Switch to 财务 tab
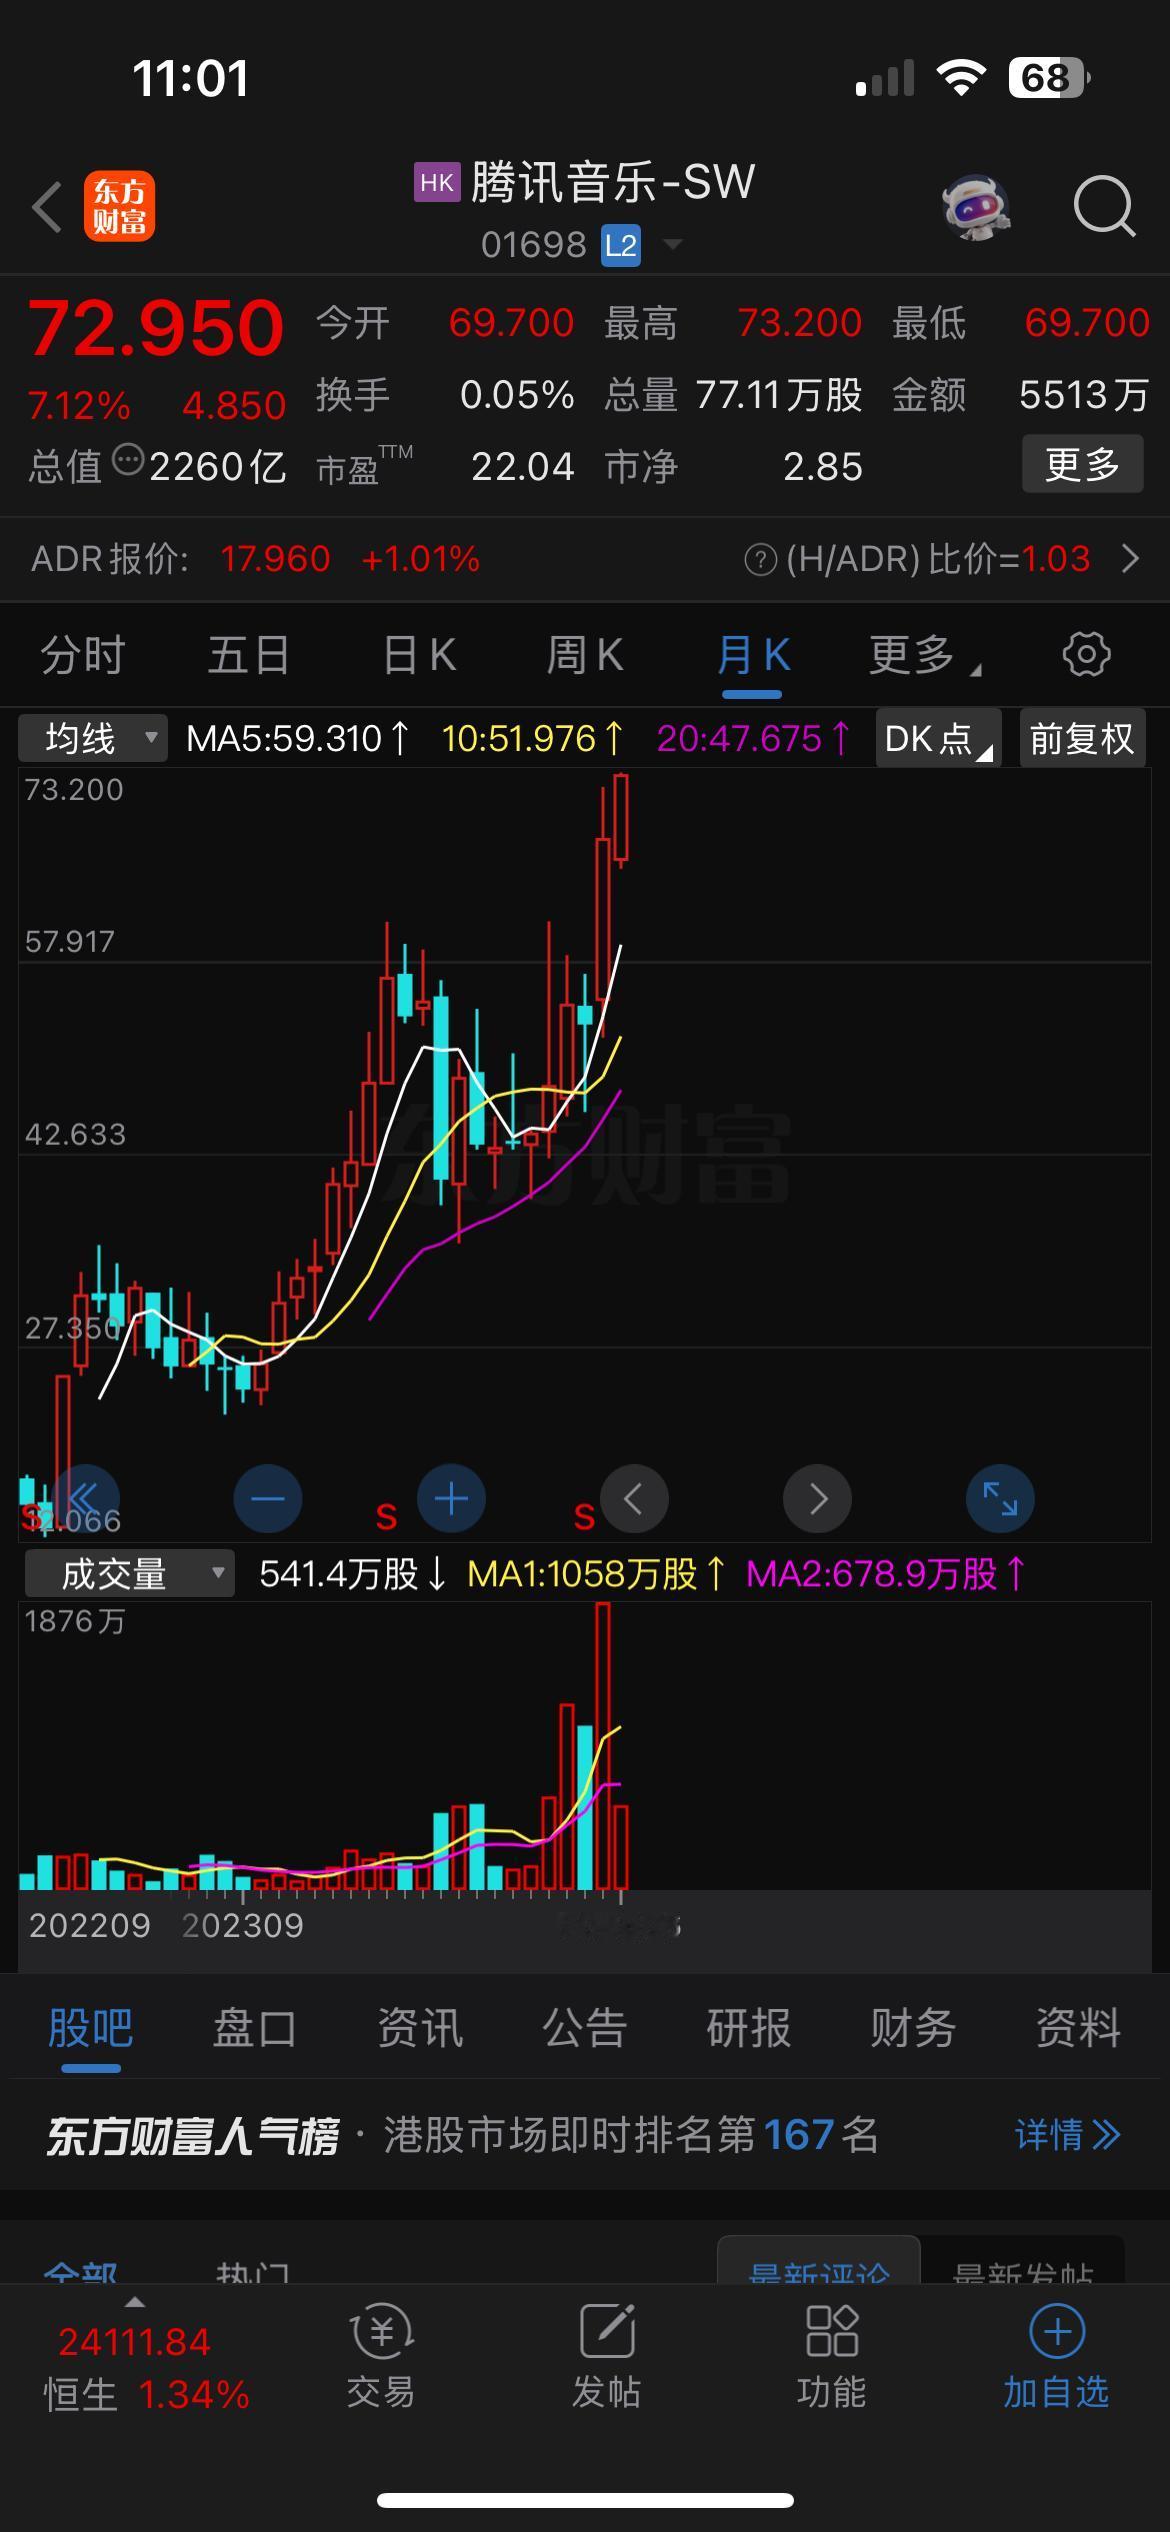Viewport: 1170px width, 2532px height. pos(913,2028)
